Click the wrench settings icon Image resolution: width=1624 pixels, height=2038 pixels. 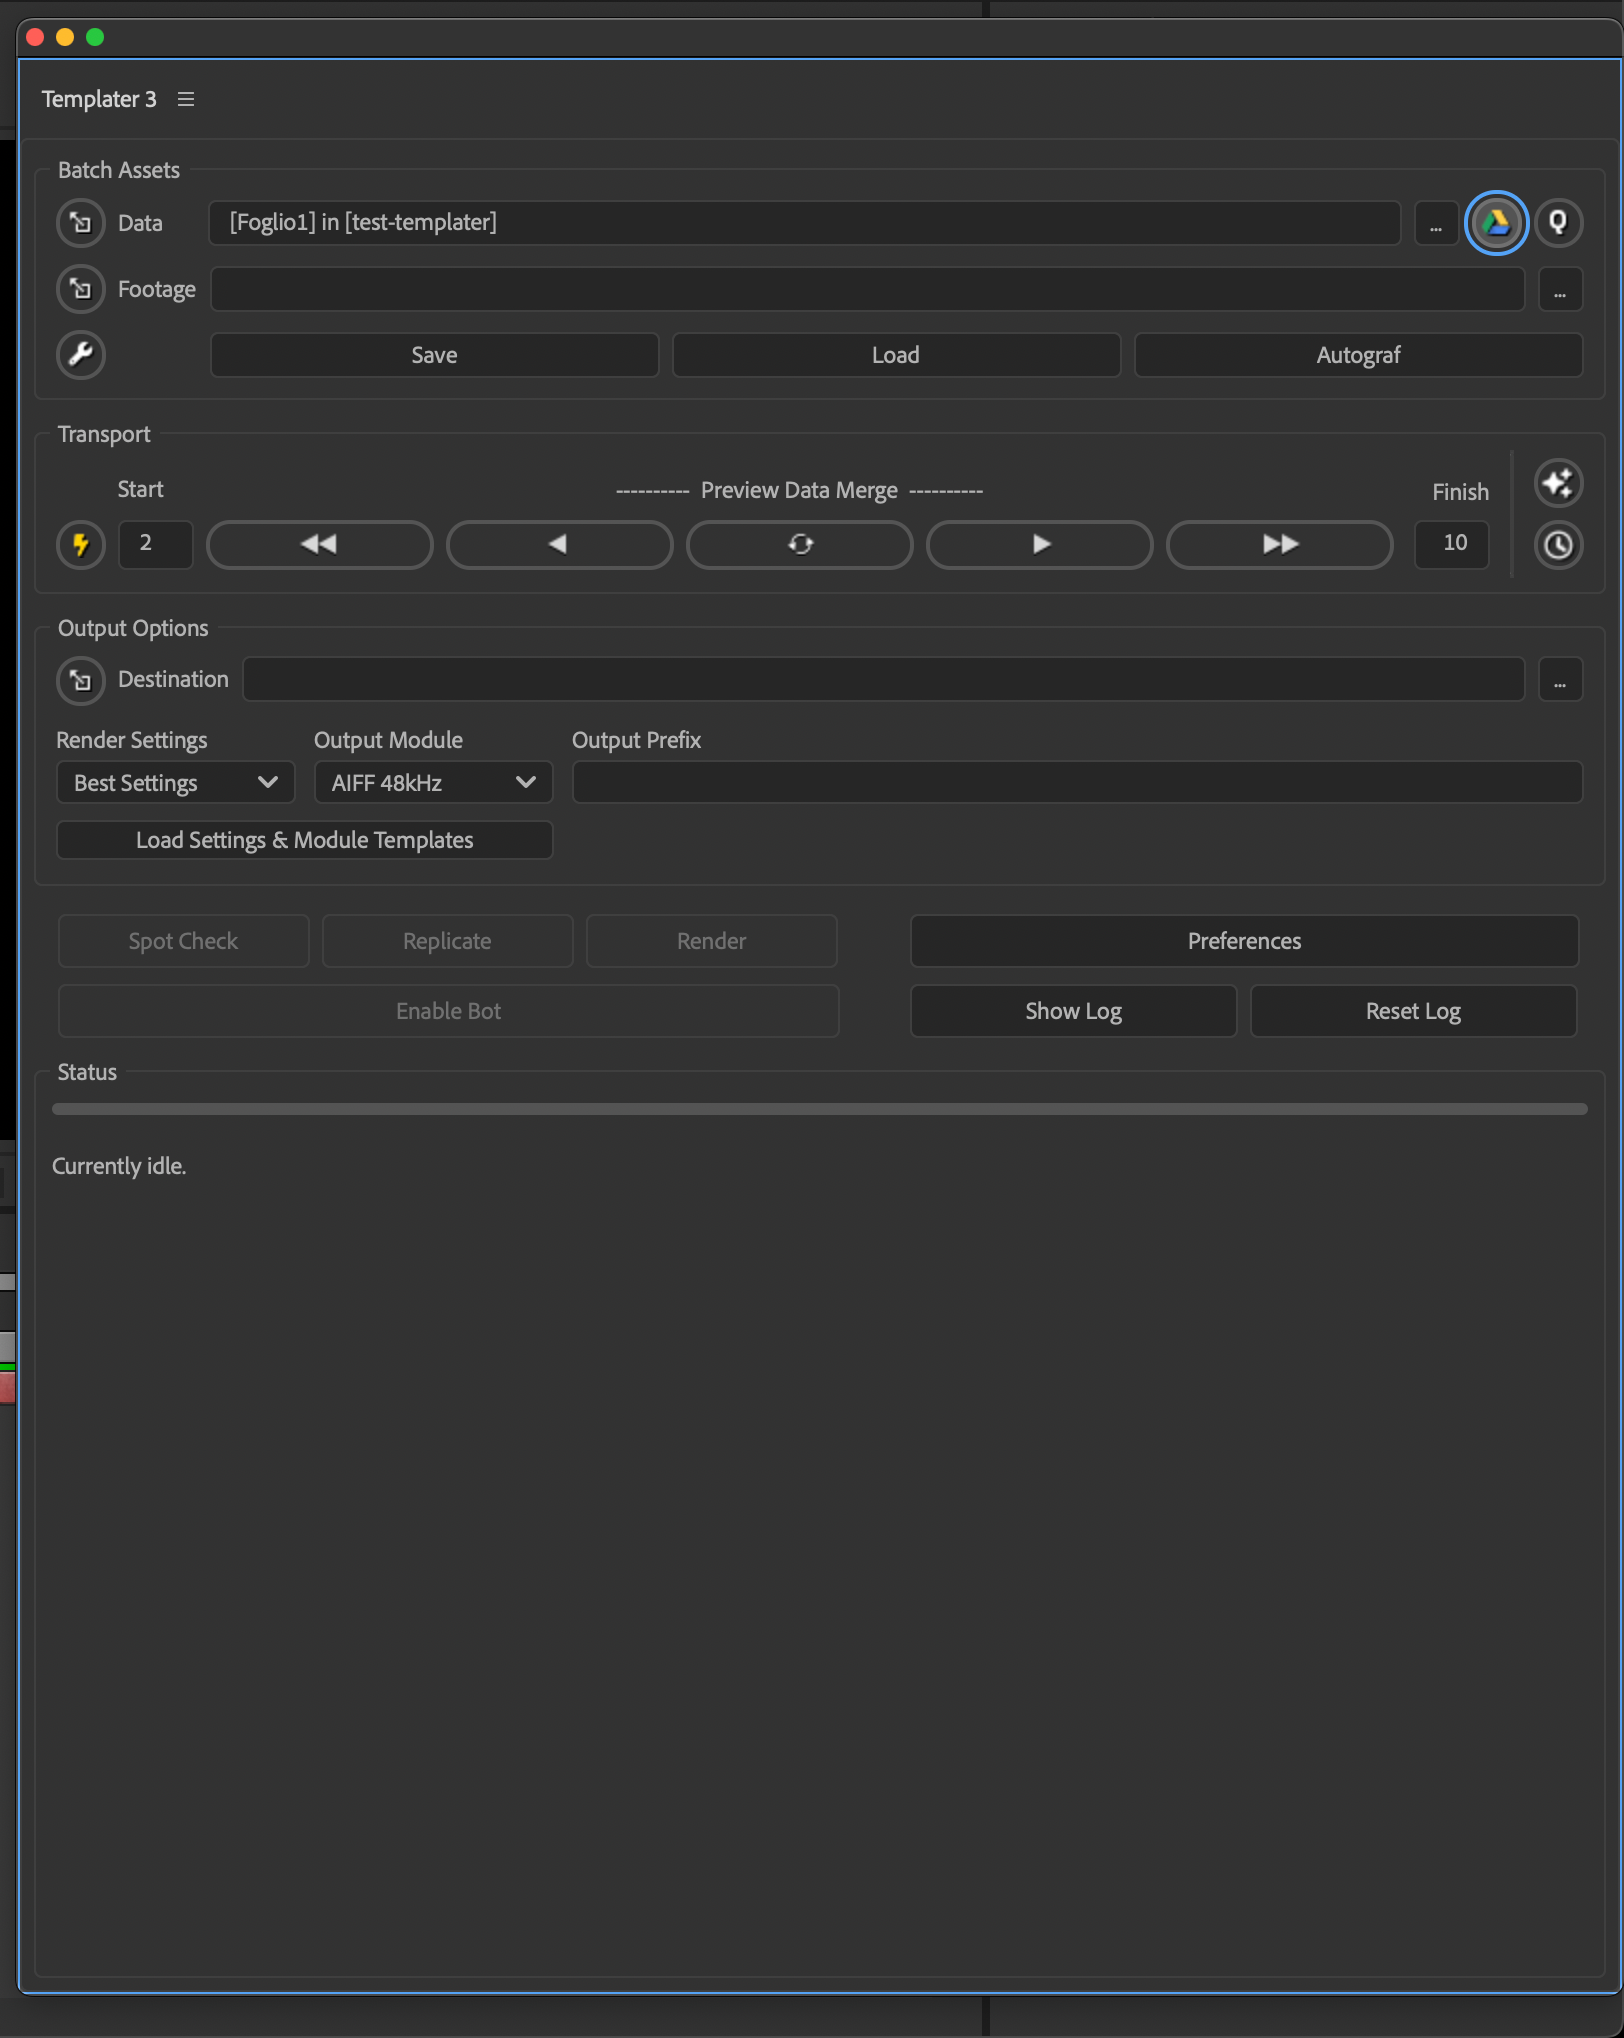[81, 355]
